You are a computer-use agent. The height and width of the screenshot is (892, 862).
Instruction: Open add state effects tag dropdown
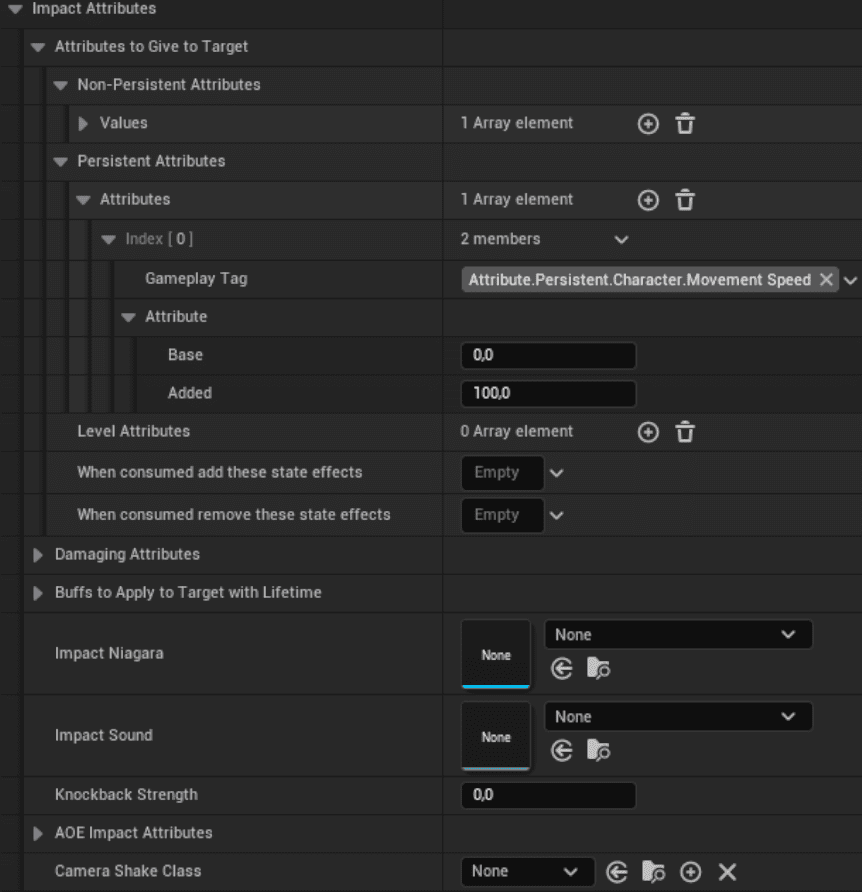click(x=556, y=473)
